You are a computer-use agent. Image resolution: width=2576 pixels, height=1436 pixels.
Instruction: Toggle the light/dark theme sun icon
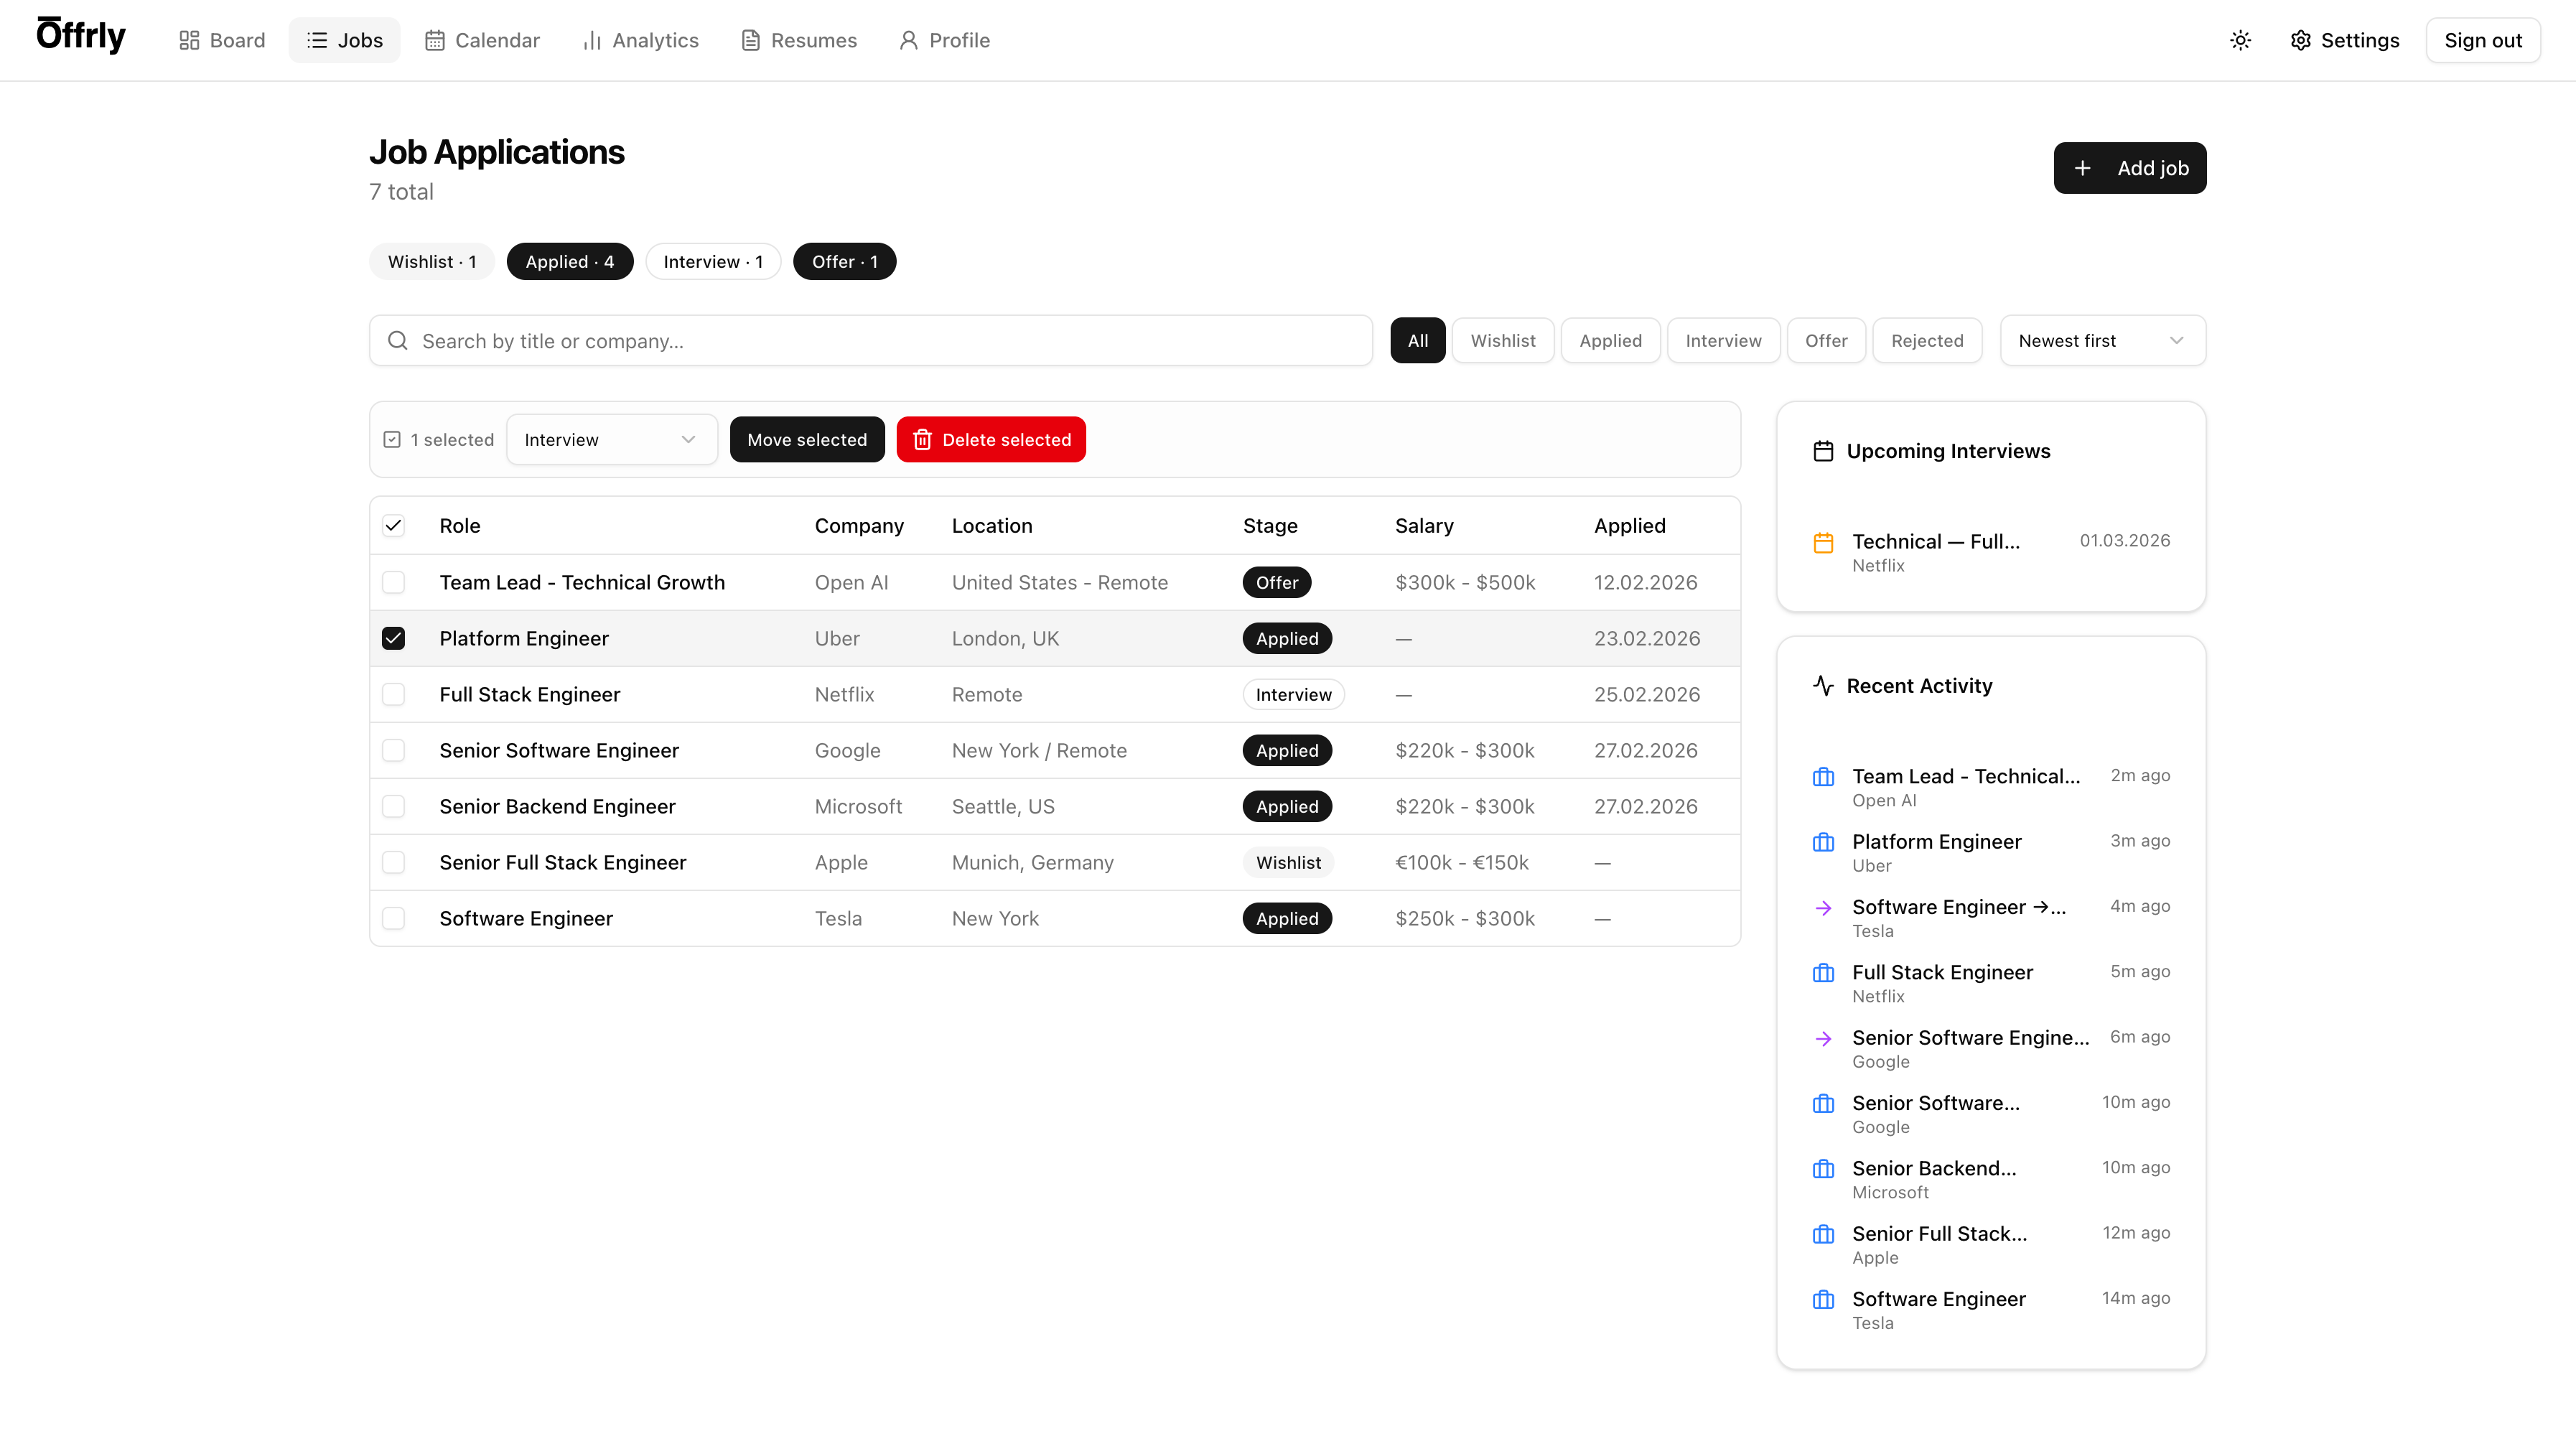[2240, 40]
